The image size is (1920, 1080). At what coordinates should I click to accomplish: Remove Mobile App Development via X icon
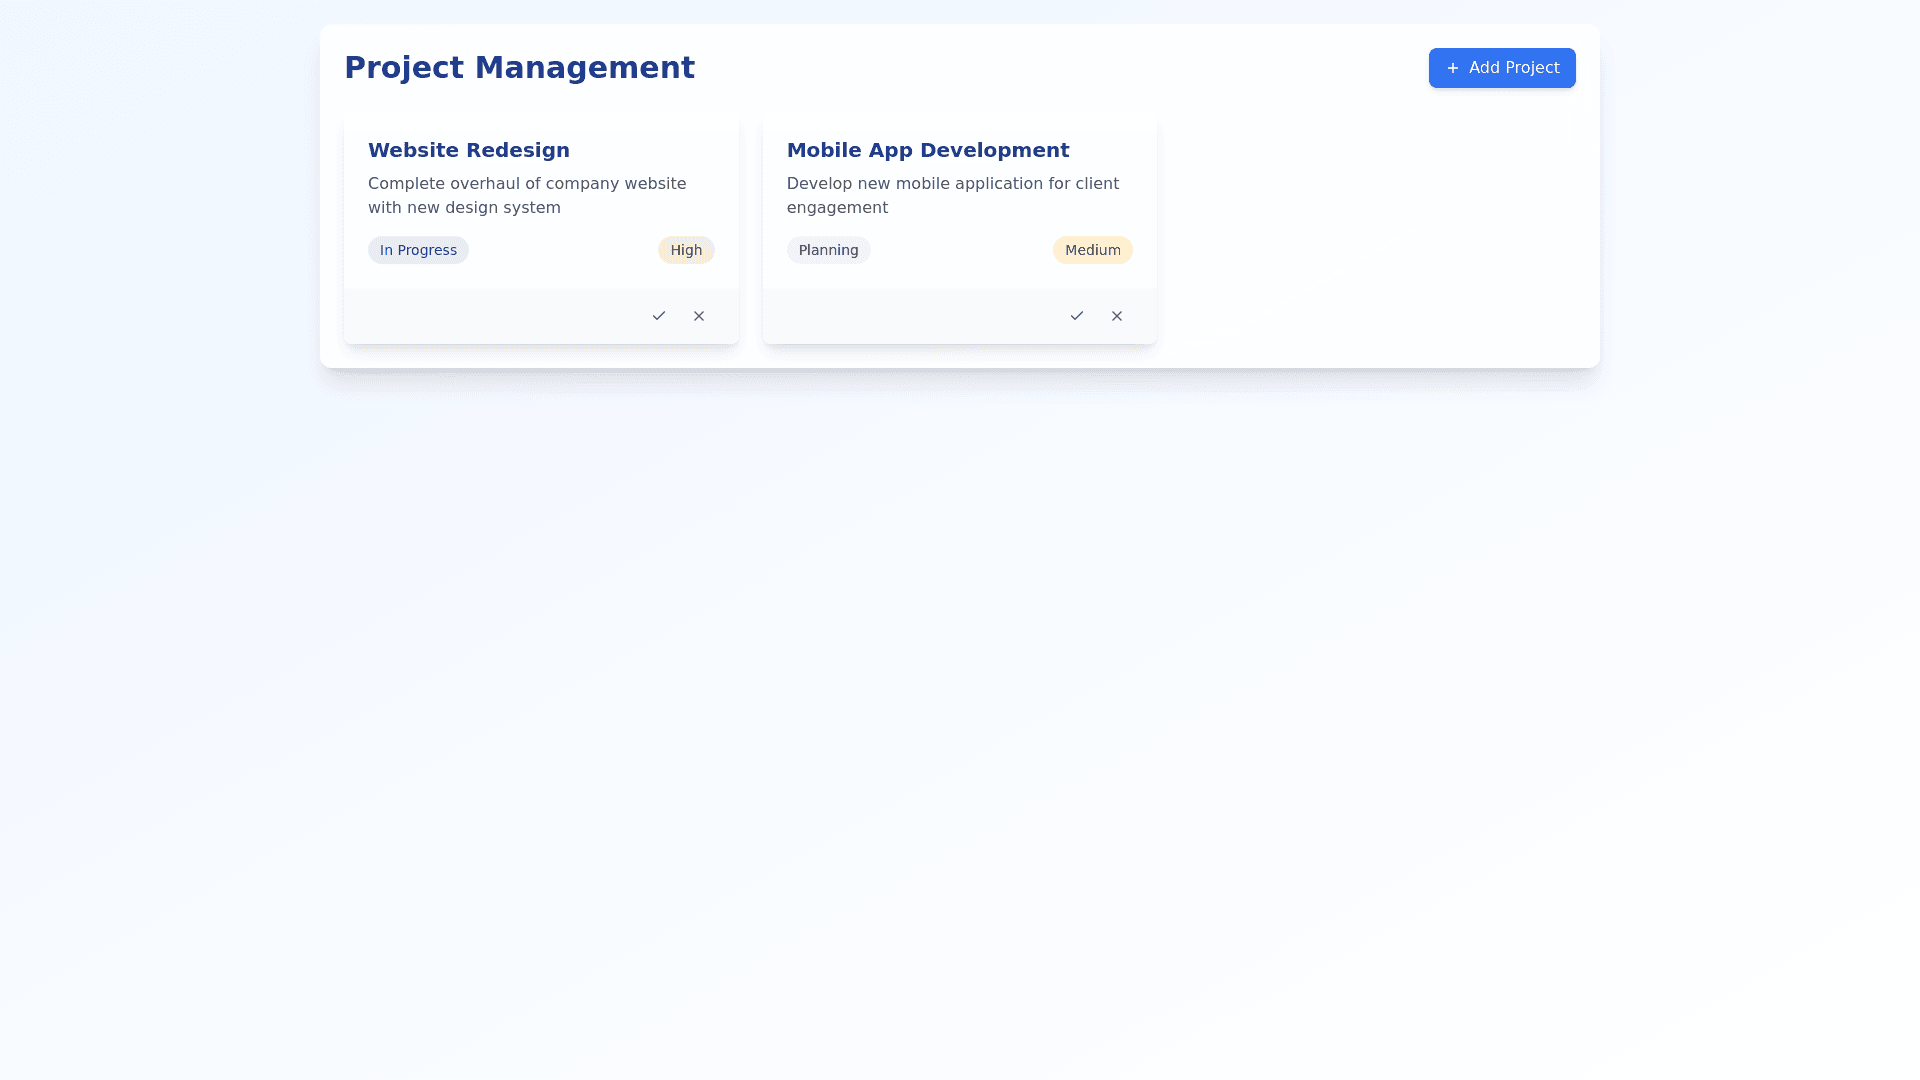point(1117,316)
